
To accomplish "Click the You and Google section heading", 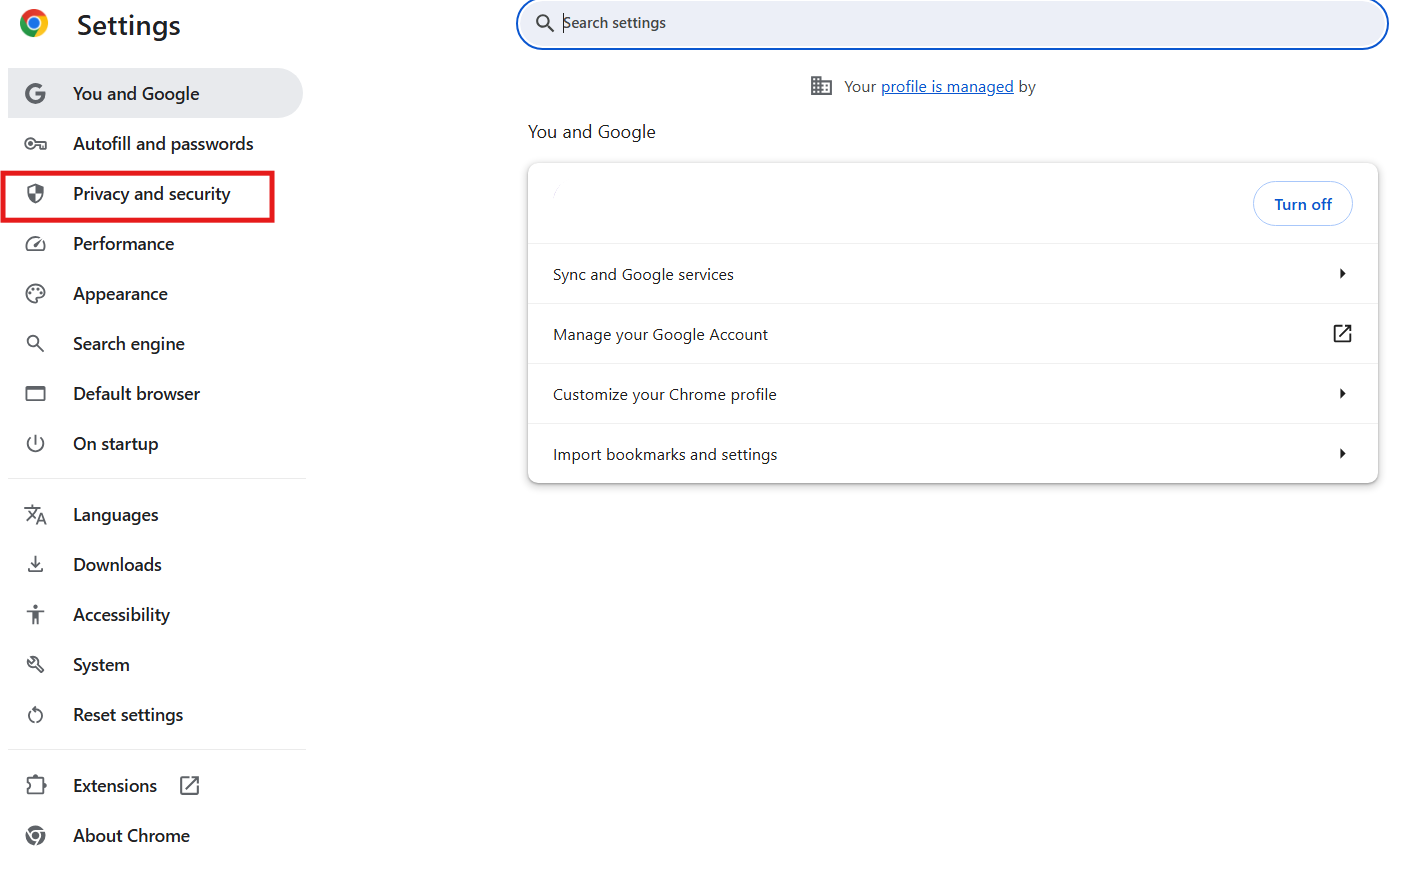I will (592, 132).
